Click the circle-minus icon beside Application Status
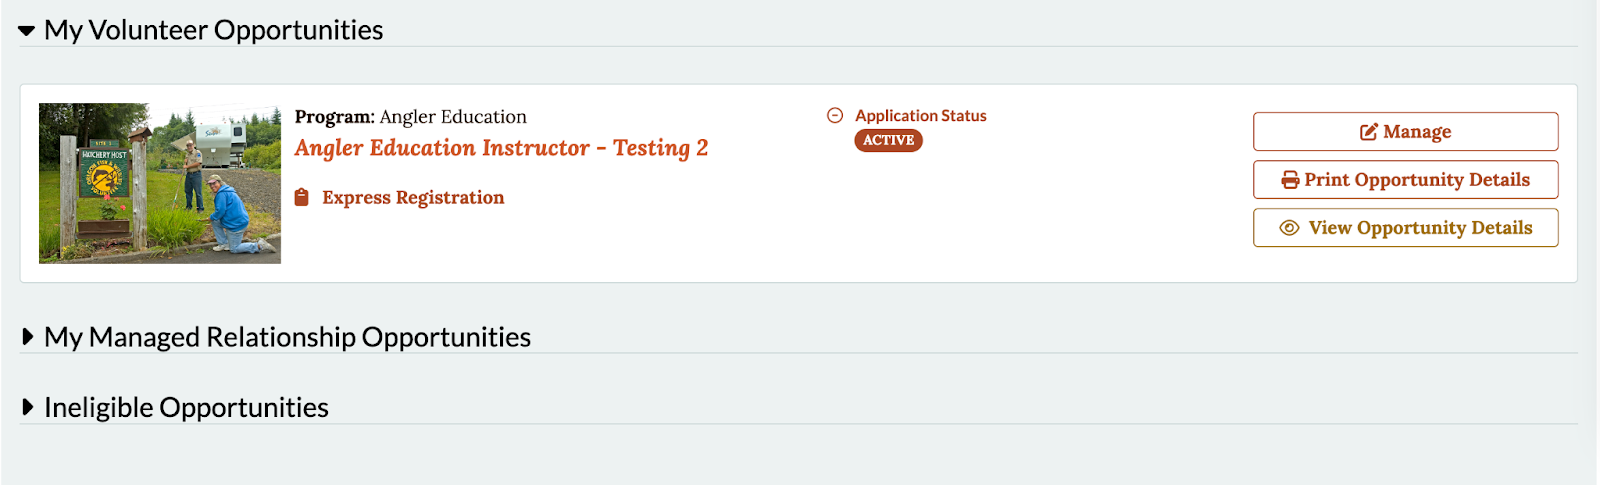Image resolution: width=1600 pixels, height=485 pixels. pyautogui.click(x=835, y=115)
